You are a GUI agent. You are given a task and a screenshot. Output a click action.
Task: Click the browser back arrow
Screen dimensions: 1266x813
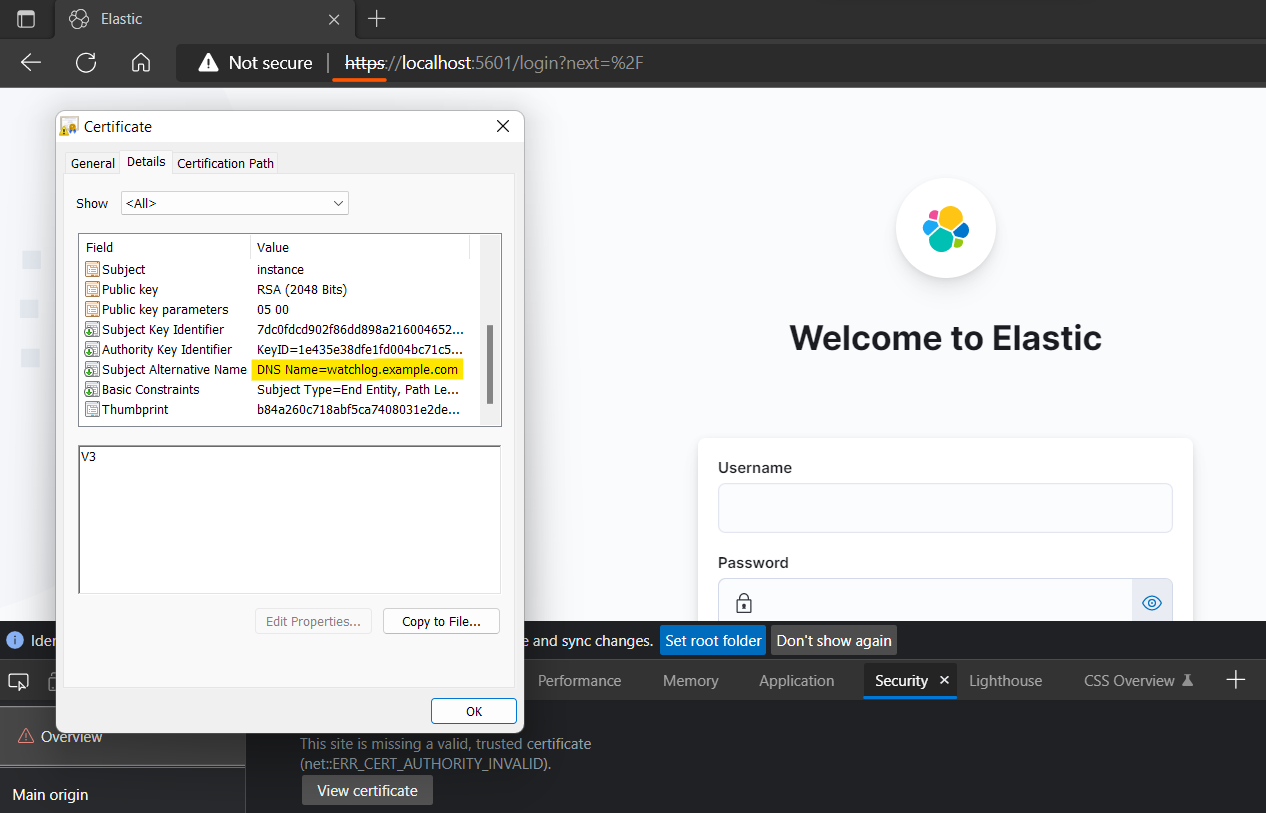(31, 62)
